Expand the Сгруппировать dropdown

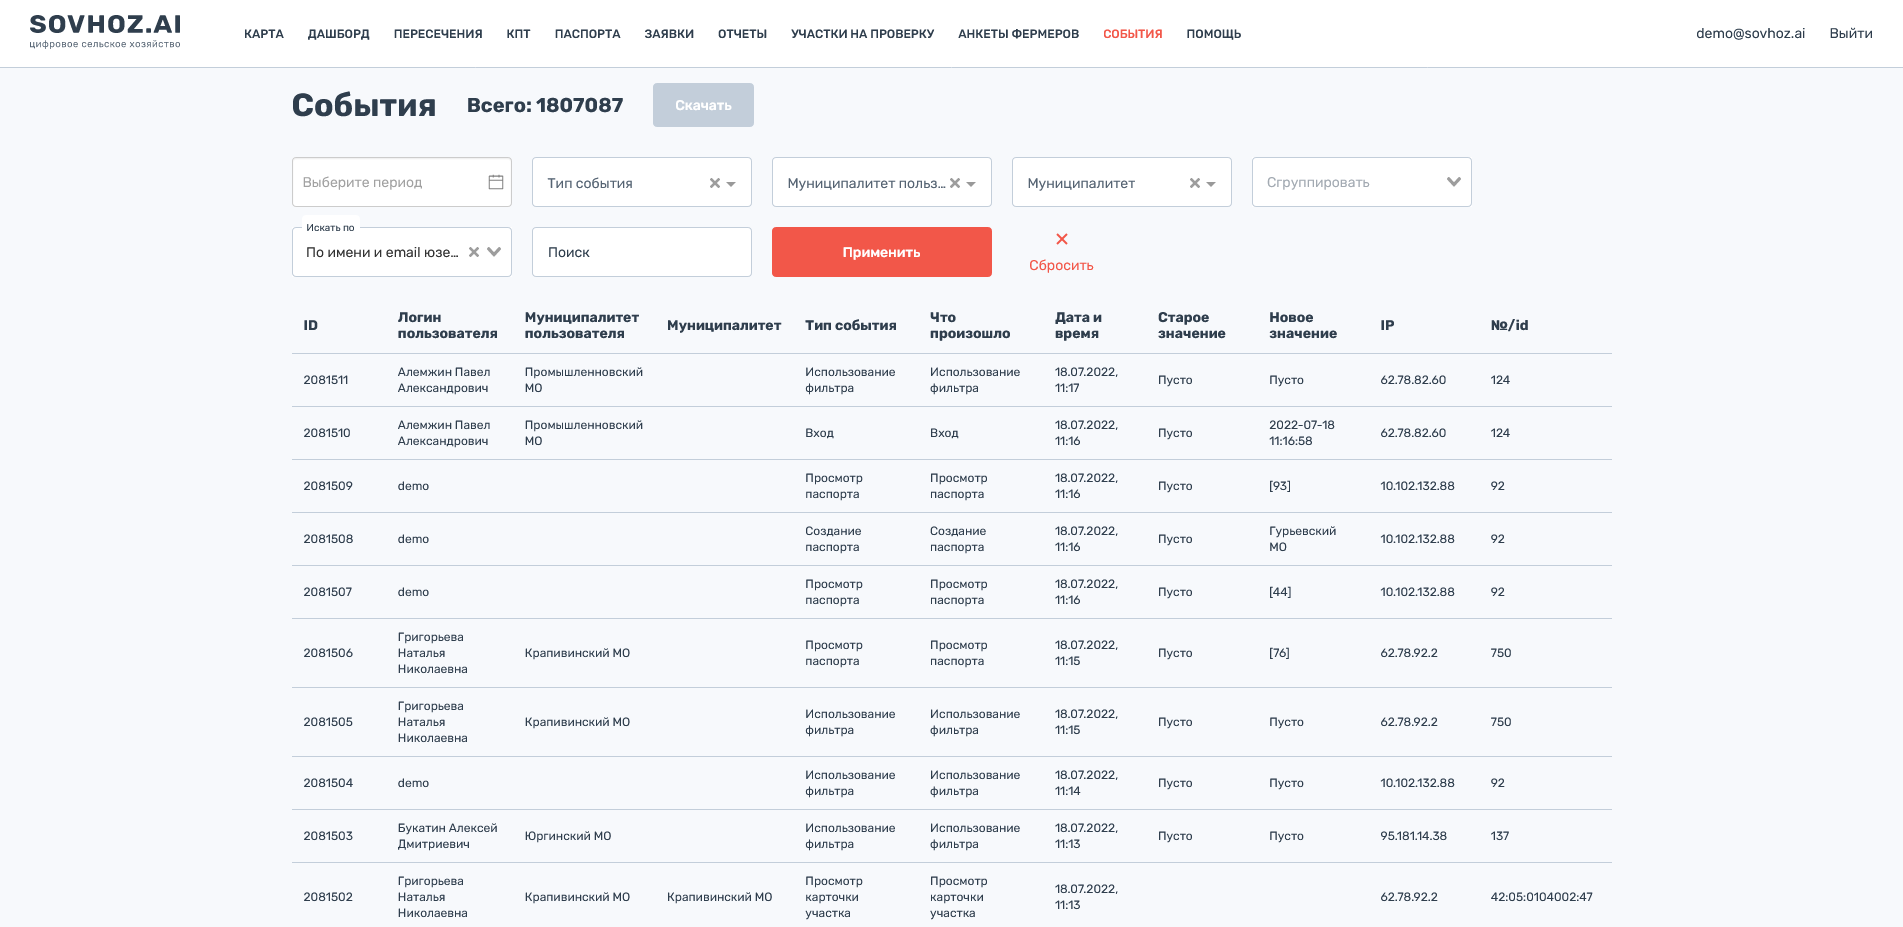(1453, 182)
